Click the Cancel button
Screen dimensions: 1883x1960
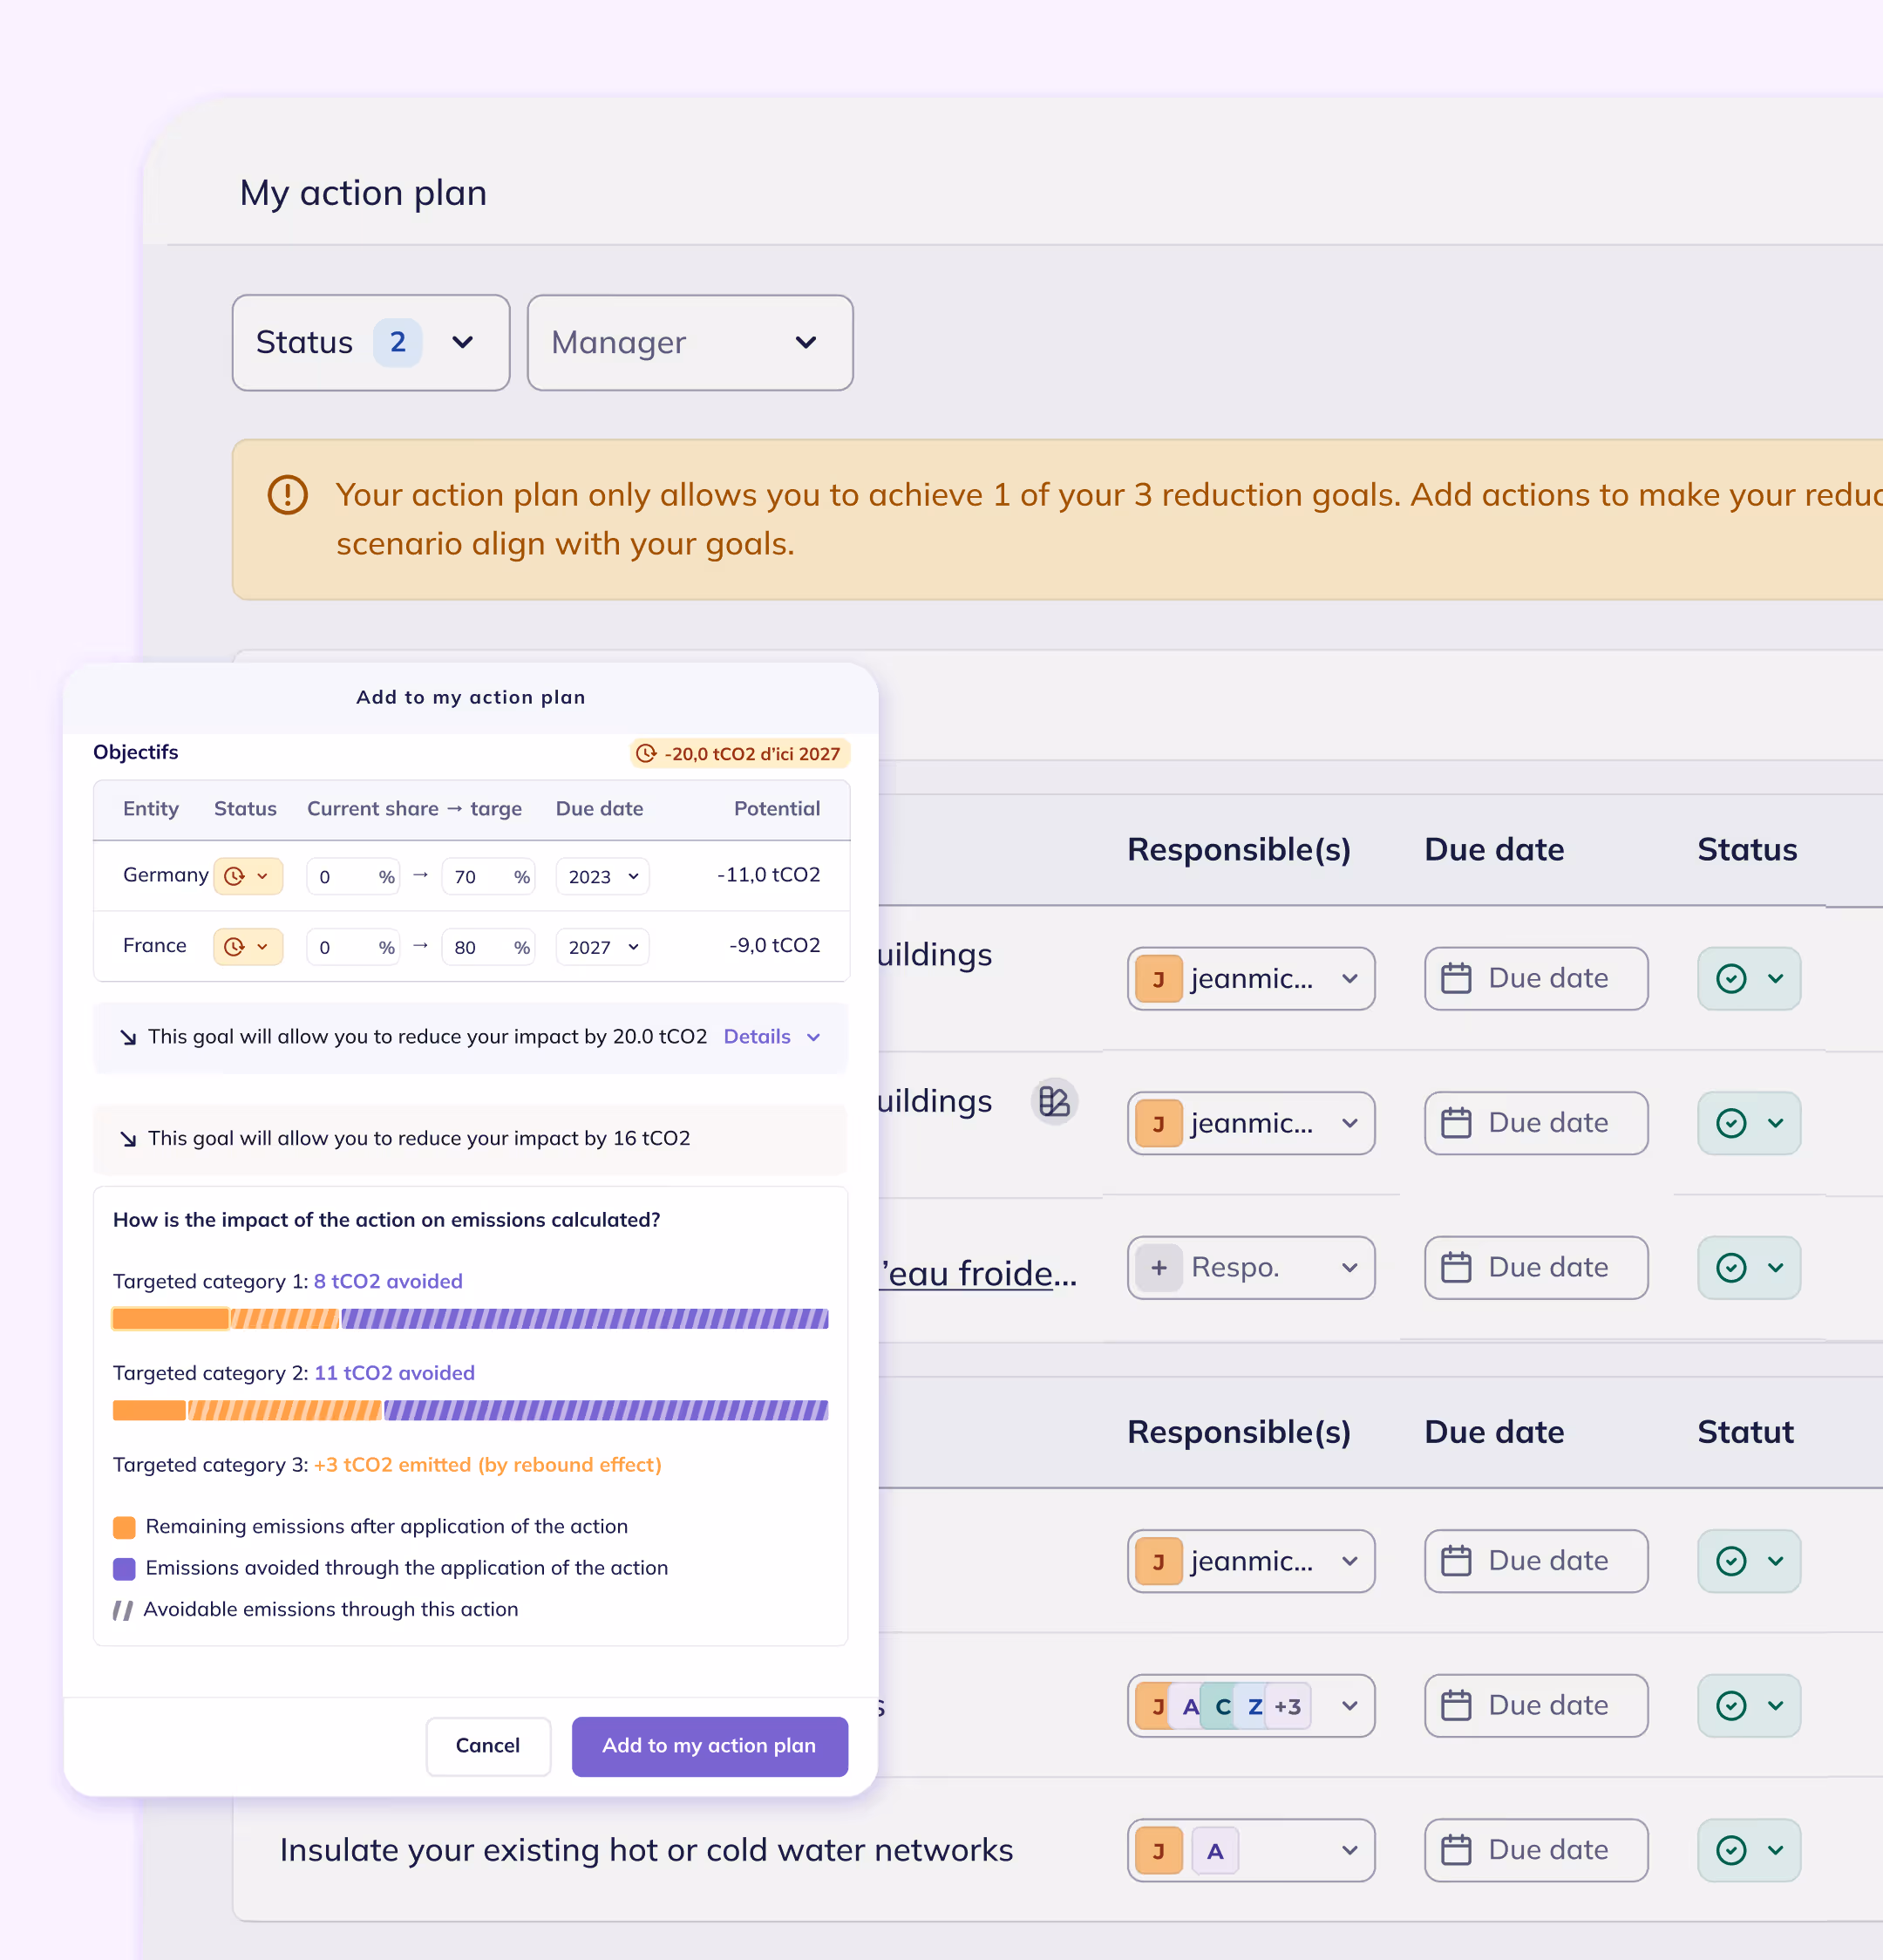[488, 1746]
